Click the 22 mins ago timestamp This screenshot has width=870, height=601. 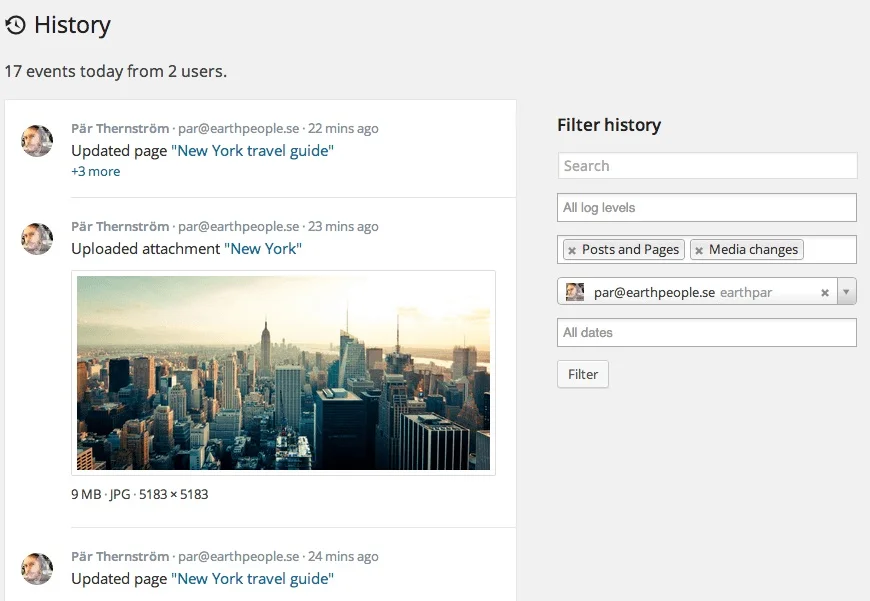coord(343,129)
